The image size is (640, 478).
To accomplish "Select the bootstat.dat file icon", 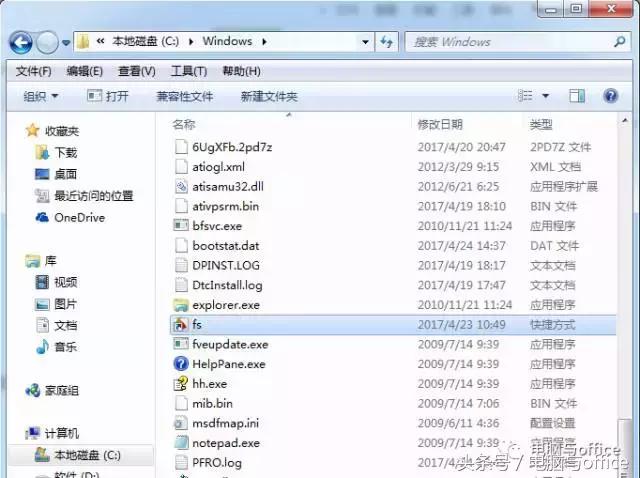I will (181, 246).
